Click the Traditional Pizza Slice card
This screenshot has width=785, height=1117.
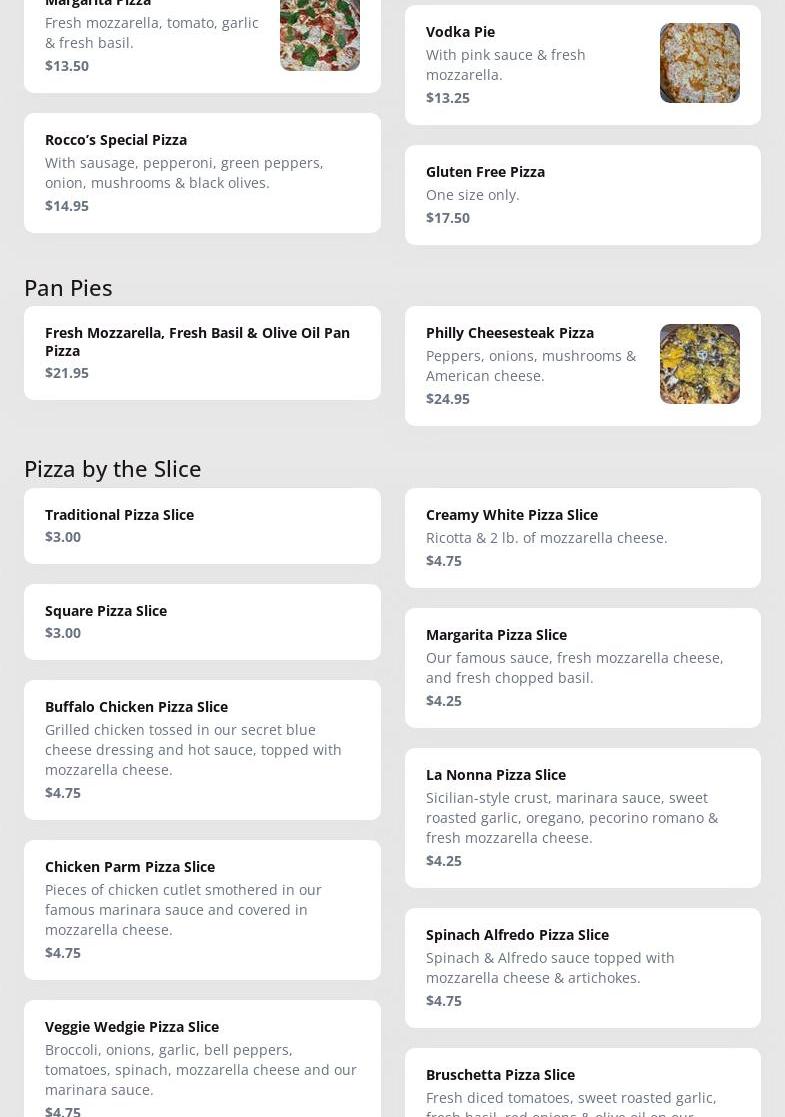[x=202, y=526]
